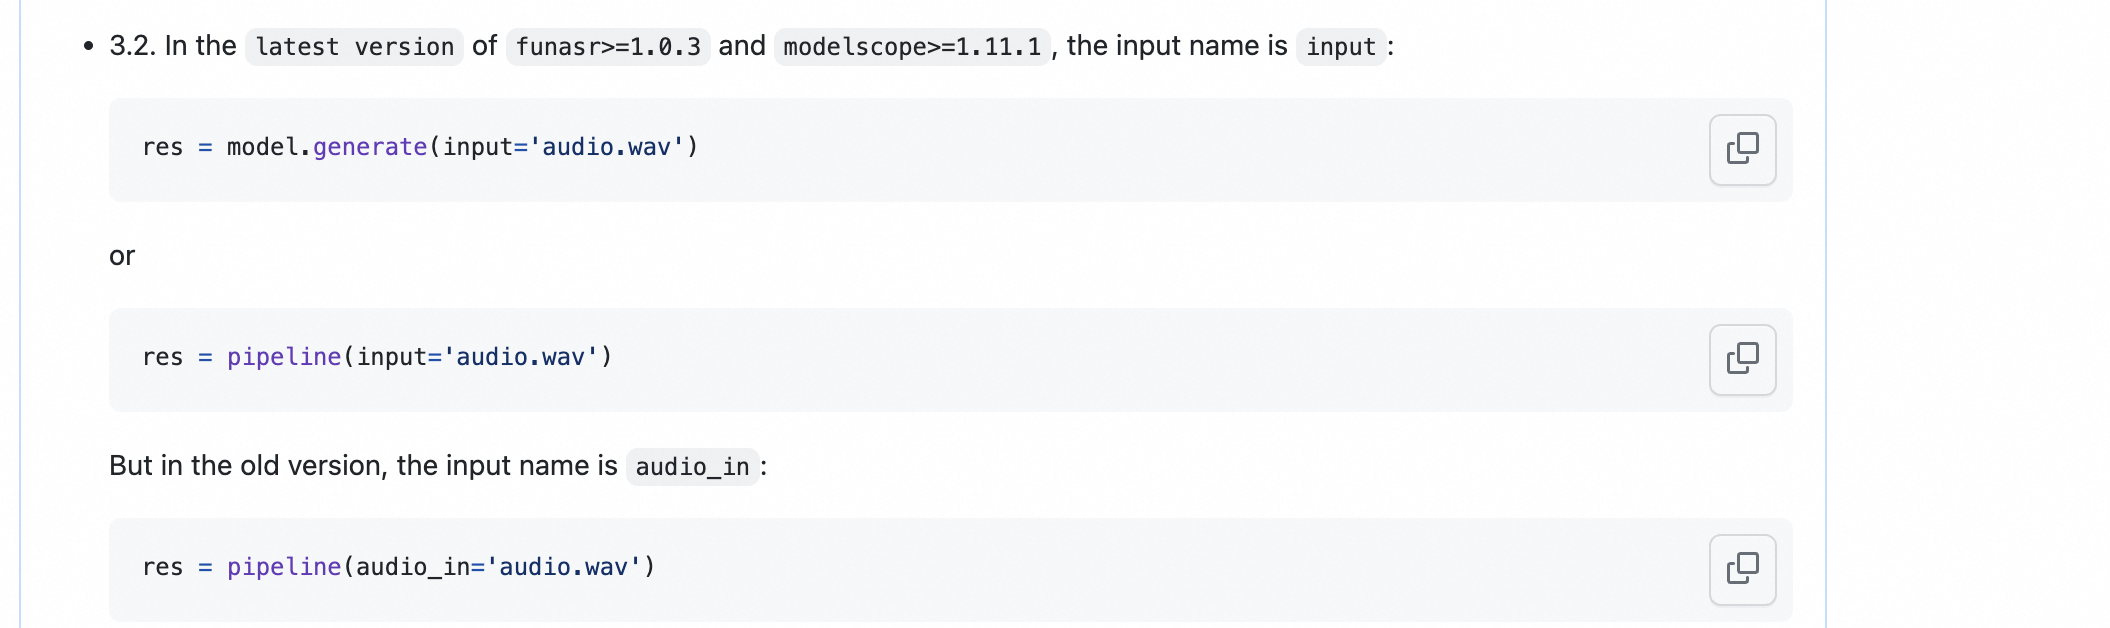Viewport: 2110px width, 628px height.
Task: Click 'pipeline' in the input= code block
Action: click(x=284, y=357)
